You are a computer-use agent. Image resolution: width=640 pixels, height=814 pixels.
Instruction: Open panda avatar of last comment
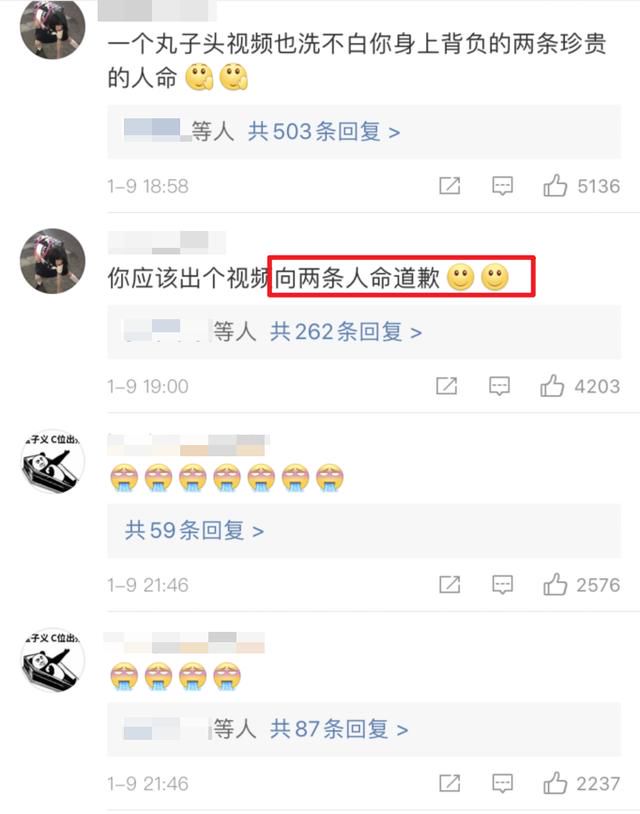pos(52,660)
